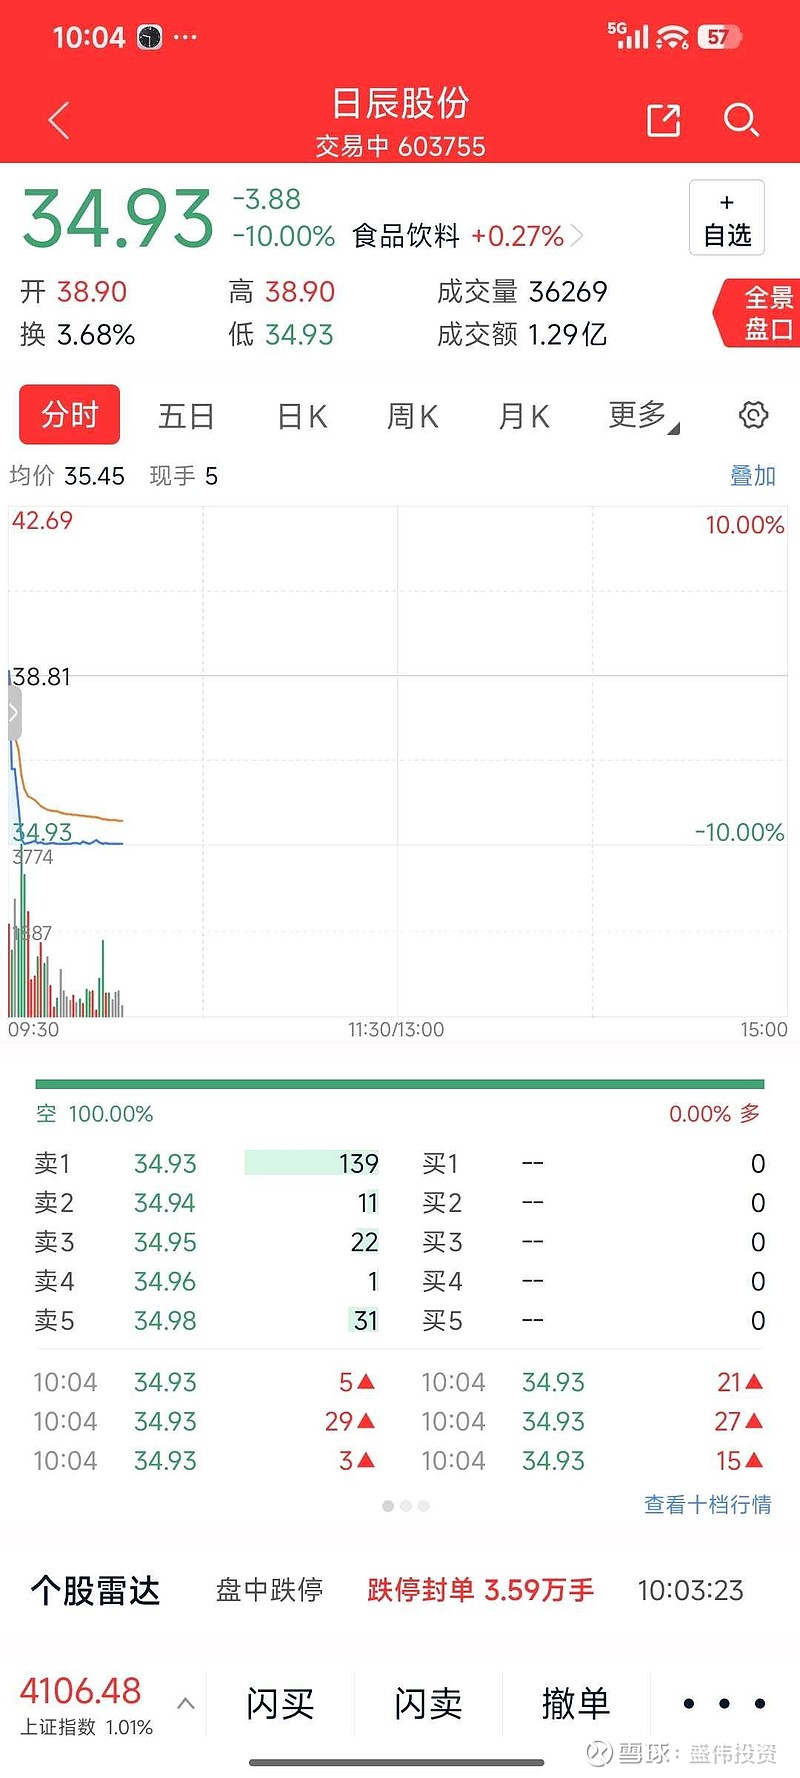Open chart settings gear icon
This screenshot has height=1778, width=800.
[x=753, y=415]
